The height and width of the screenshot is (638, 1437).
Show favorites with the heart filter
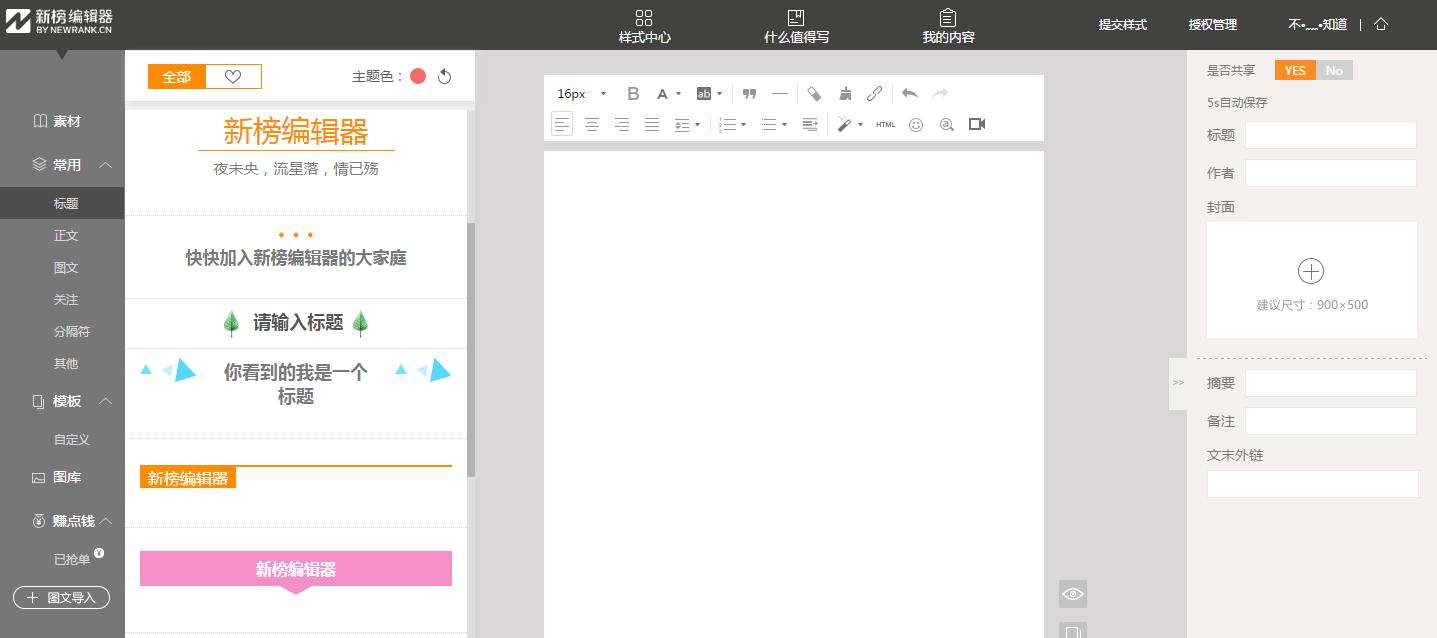233,77
